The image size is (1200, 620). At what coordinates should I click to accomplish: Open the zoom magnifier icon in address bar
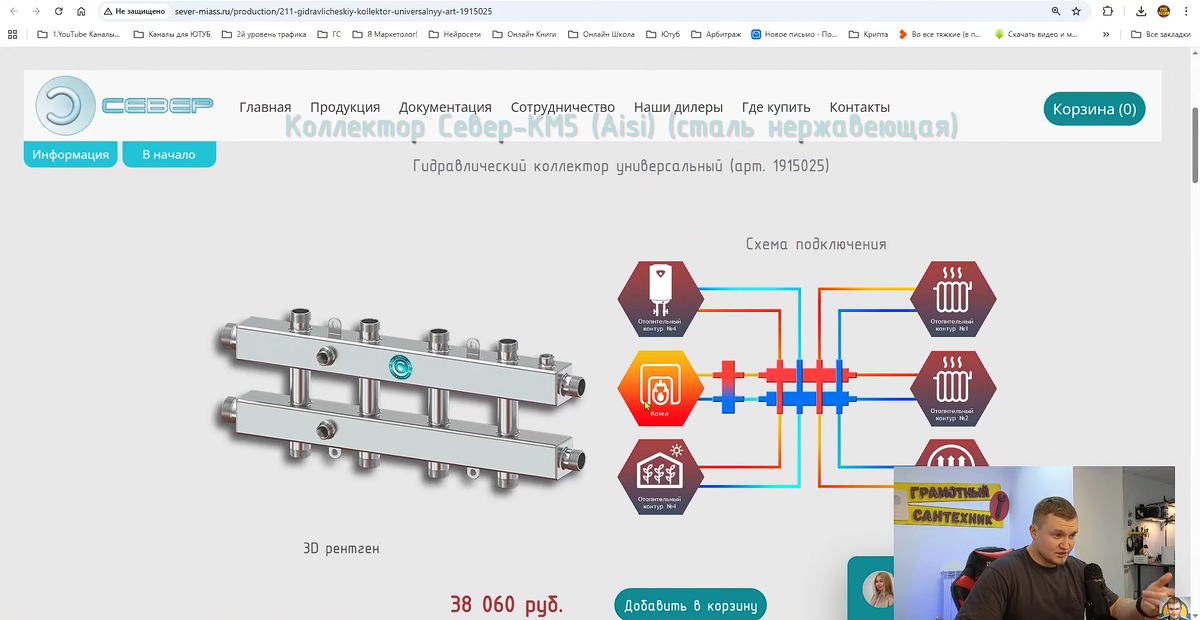point(1056,11)
